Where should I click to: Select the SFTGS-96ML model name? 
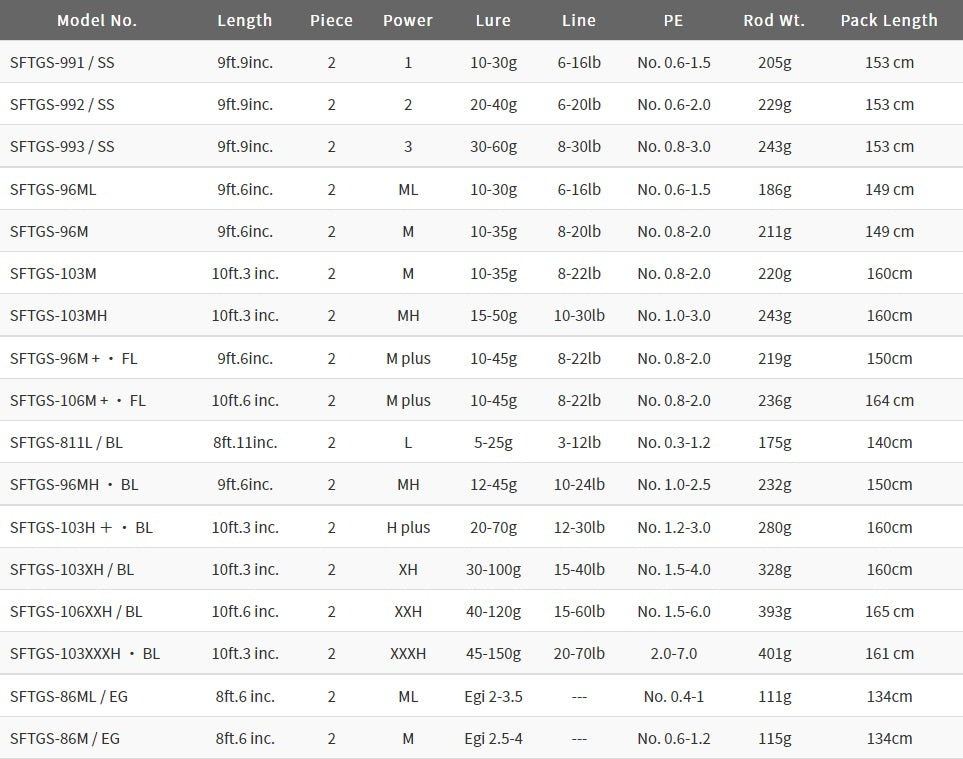pyautogui.click(x=53, y=189)
